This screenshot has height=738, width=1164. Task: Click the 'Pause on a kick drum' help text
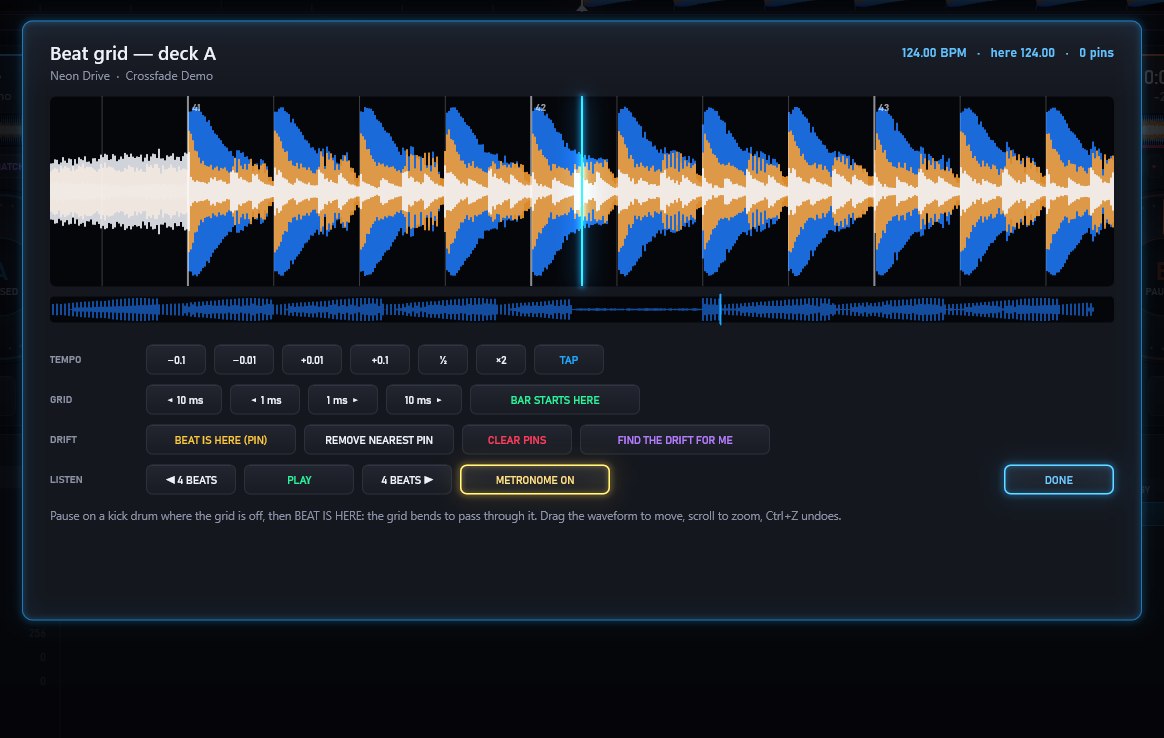click(445, 516)
